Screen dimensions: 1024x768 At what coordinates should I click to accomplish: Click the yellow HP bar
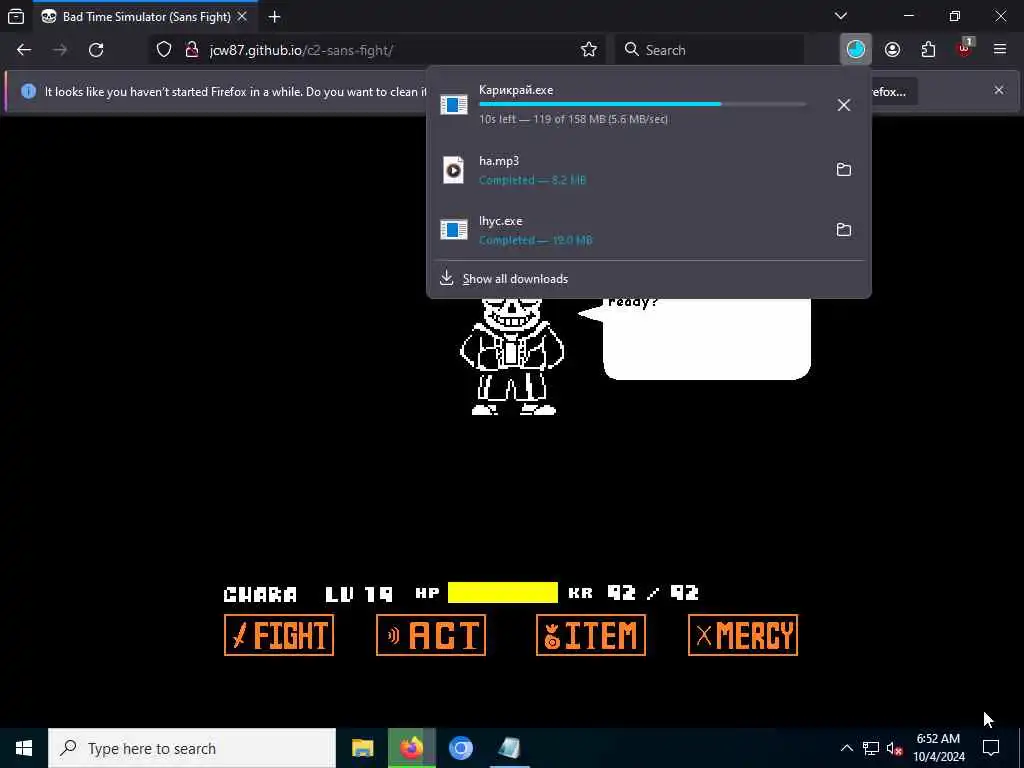point(503,593)
